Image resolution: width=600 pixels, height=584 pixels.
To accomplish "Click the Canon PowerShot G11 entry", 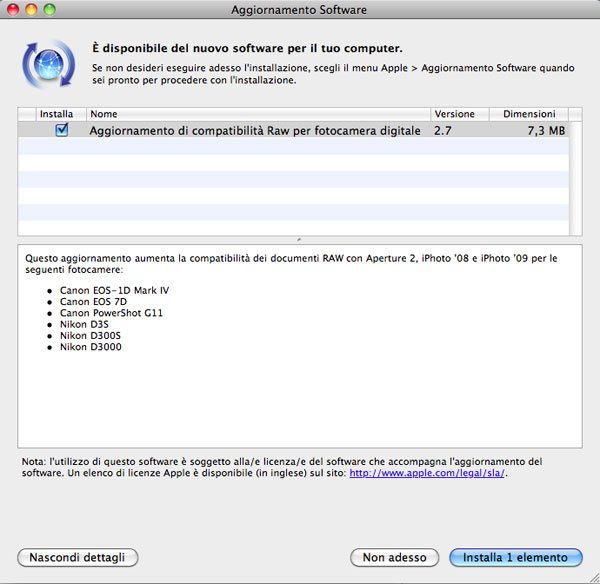I will click(x=111, y=313).
